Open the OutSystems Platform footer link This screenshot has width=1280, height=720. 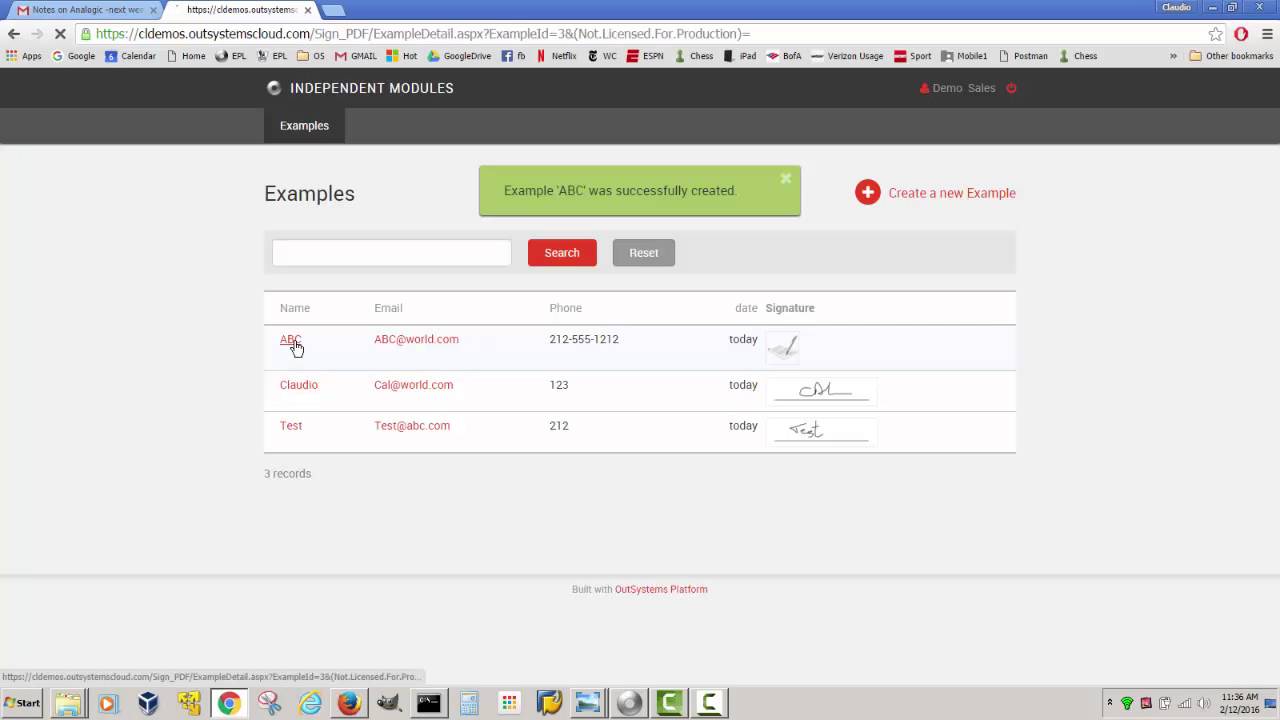coord(661,590)
